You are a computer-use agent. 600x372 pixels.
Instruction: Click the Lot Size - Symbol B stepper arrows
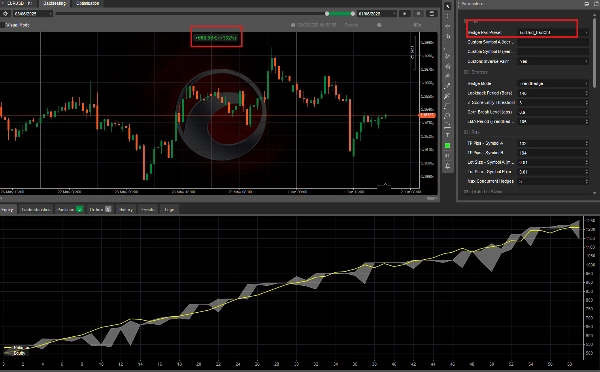point(587,172)
